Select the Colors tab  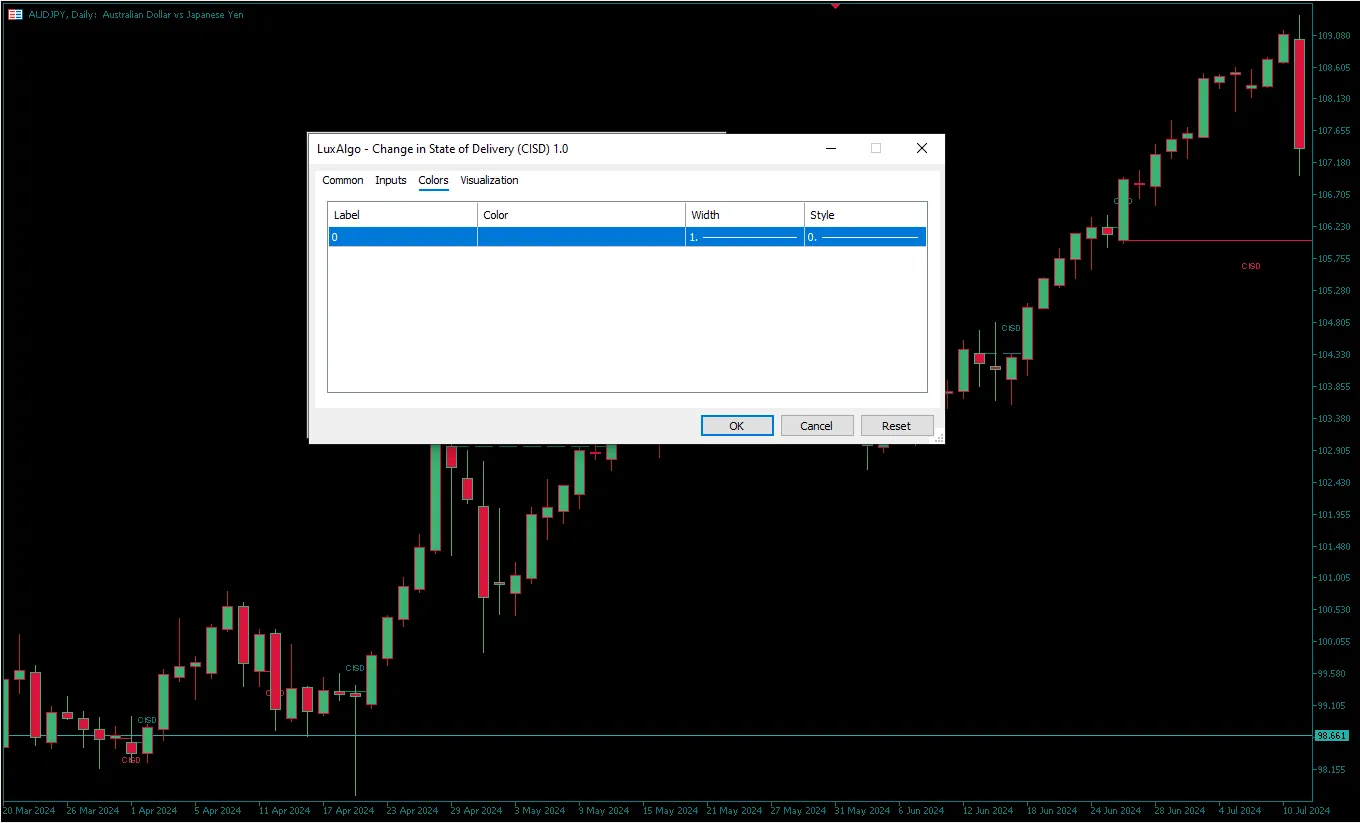[433, 180]
